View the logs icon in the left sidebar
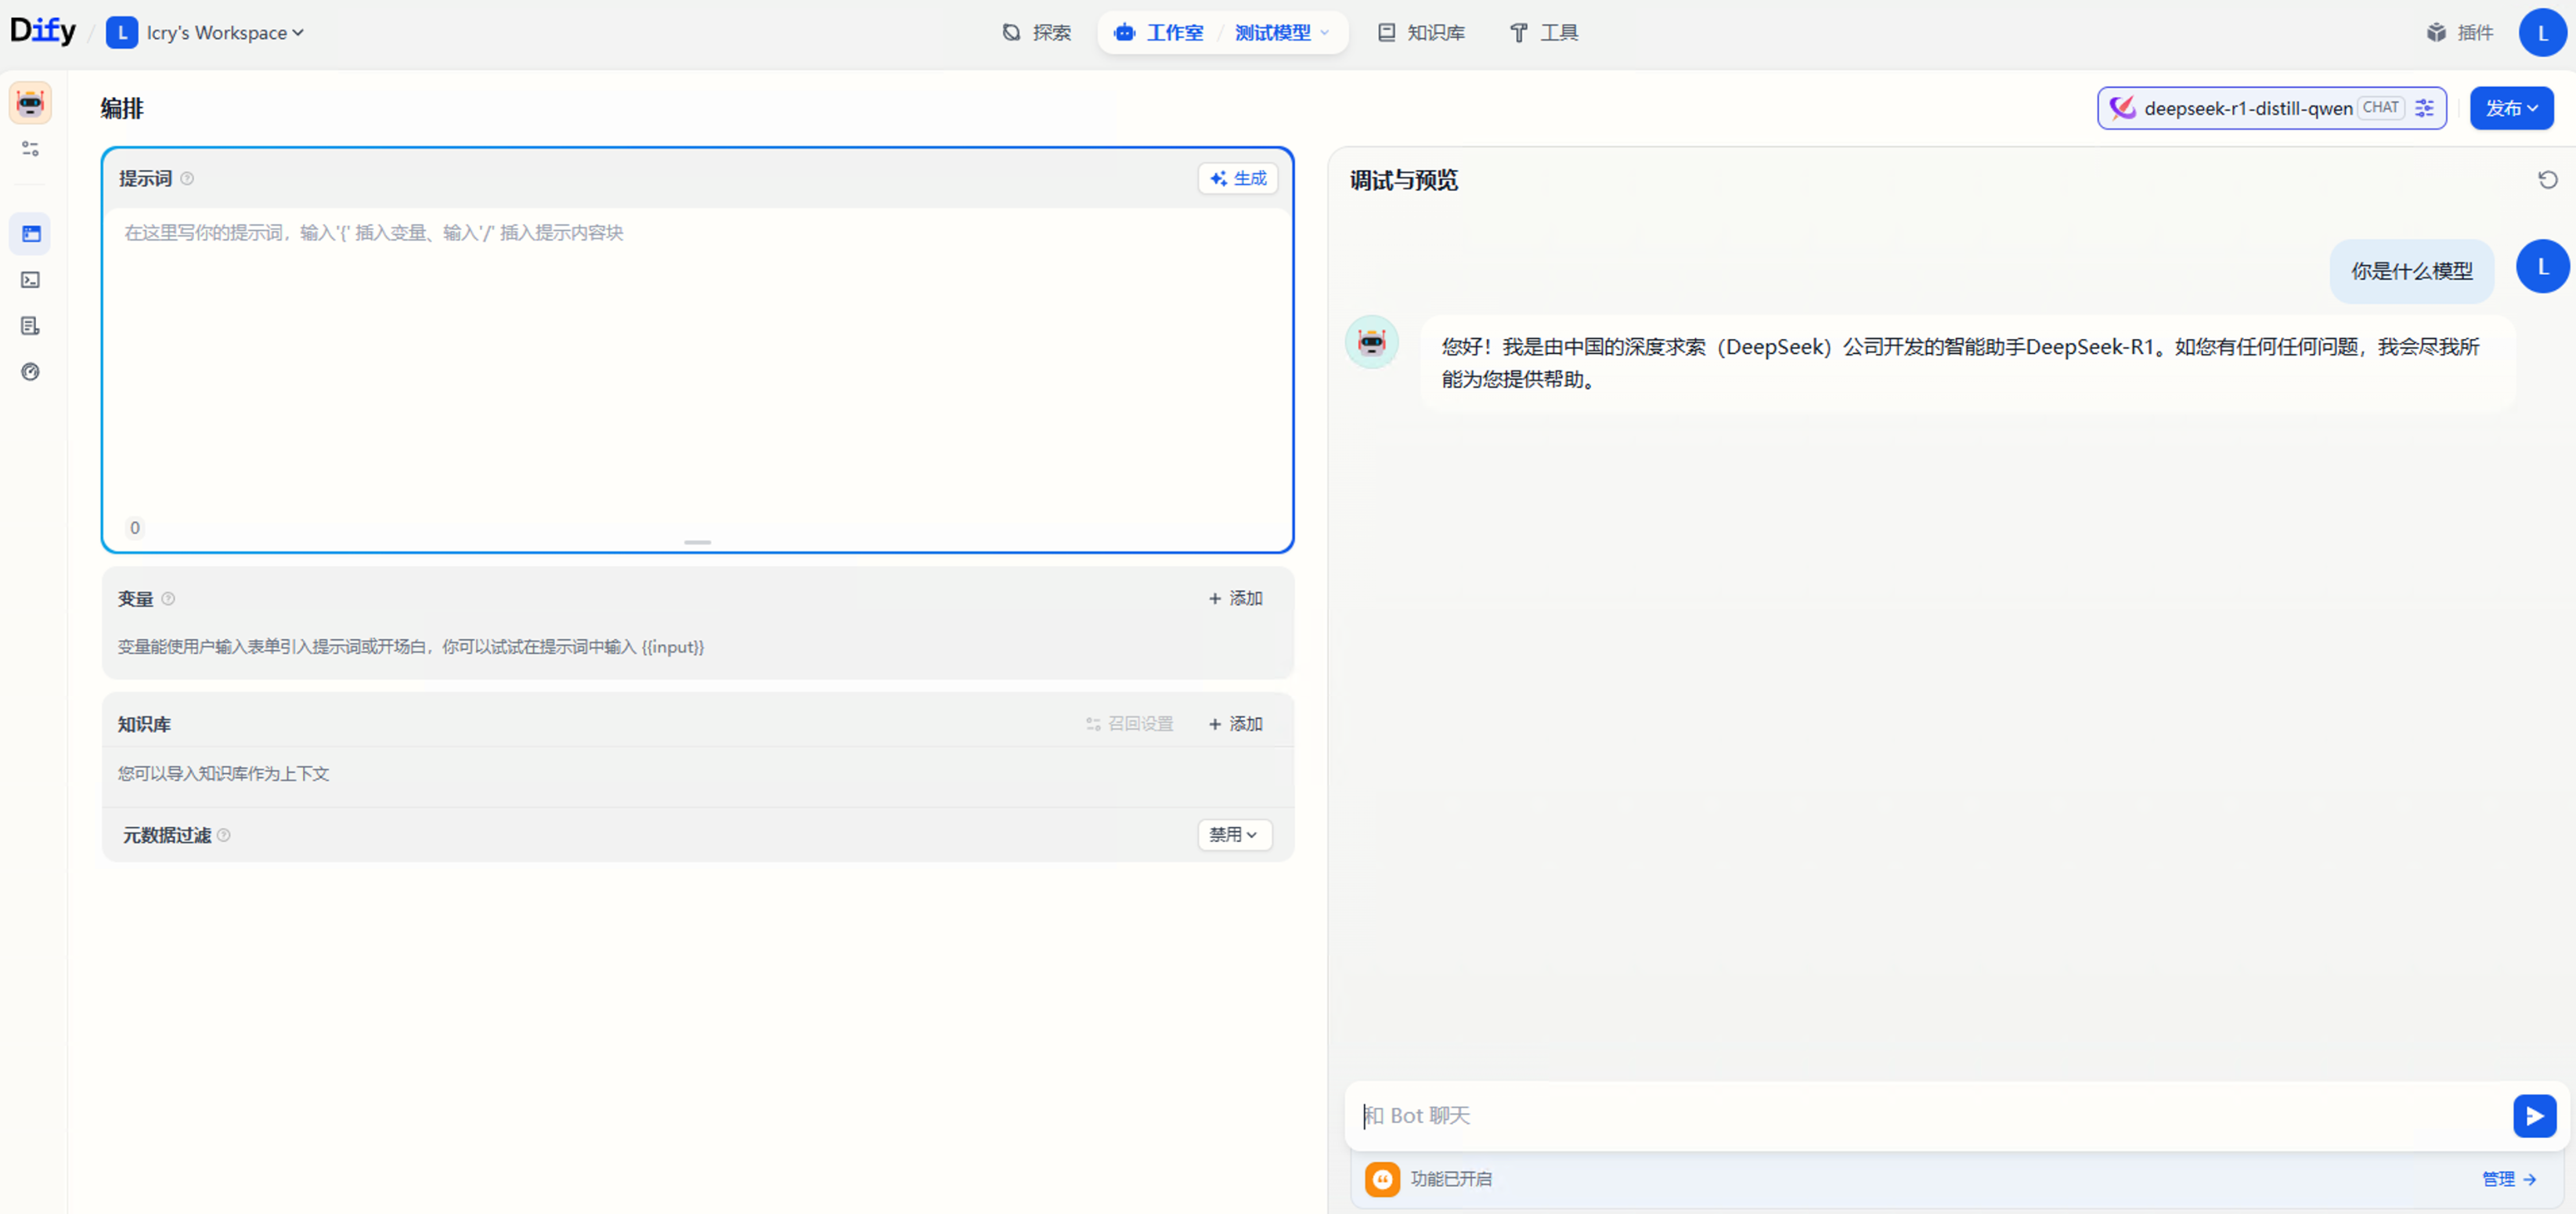2576x1214 pixels. pos(30,325)
